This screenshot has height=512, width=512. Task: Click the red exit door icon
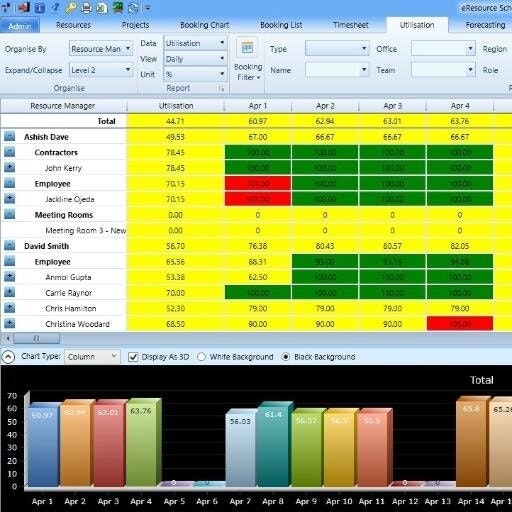[23, 7]
